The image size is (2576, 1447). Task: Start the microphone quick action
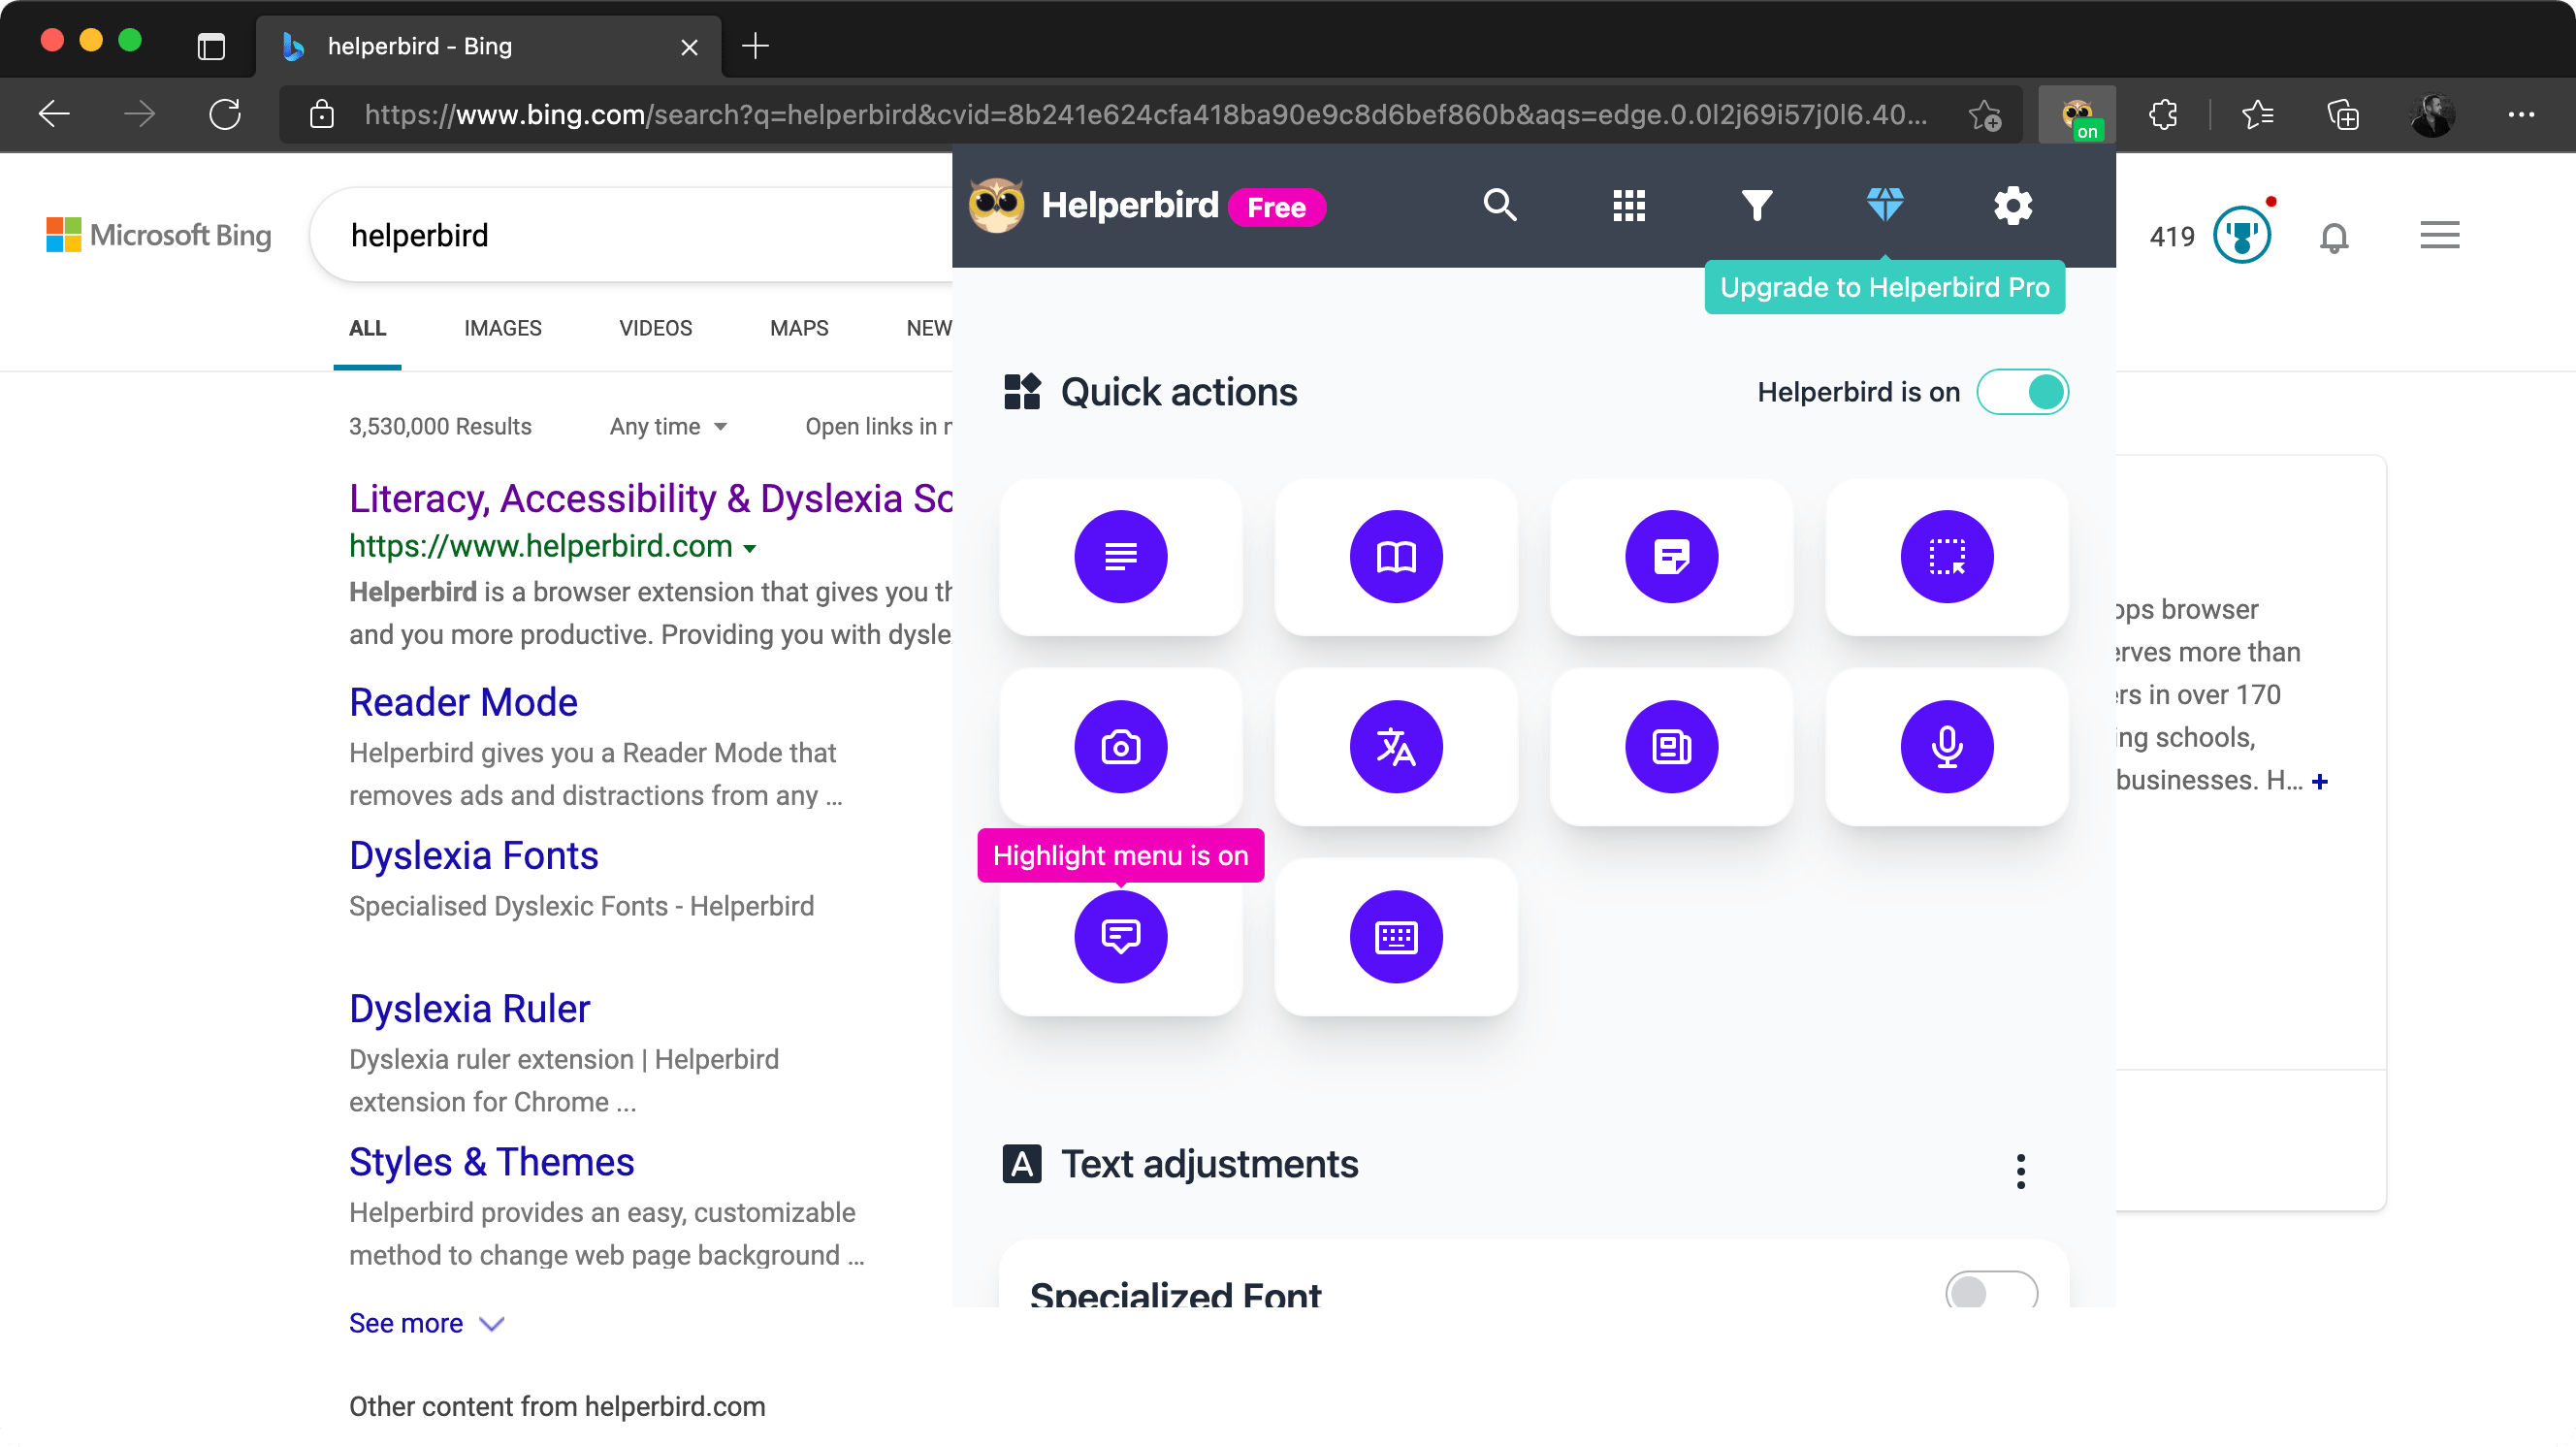(1946, 747)
